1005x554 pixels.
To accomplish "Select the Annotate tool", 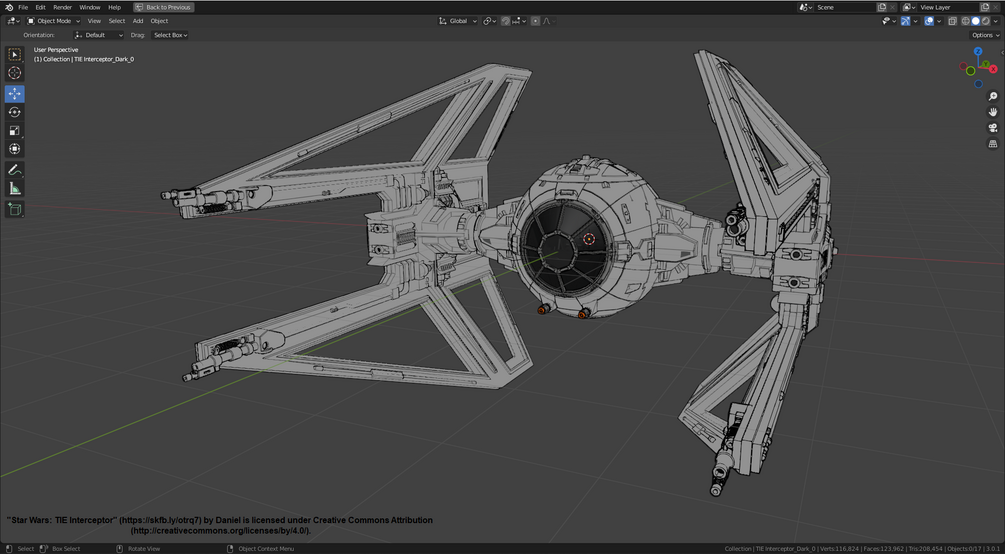I will click(15, 170).
